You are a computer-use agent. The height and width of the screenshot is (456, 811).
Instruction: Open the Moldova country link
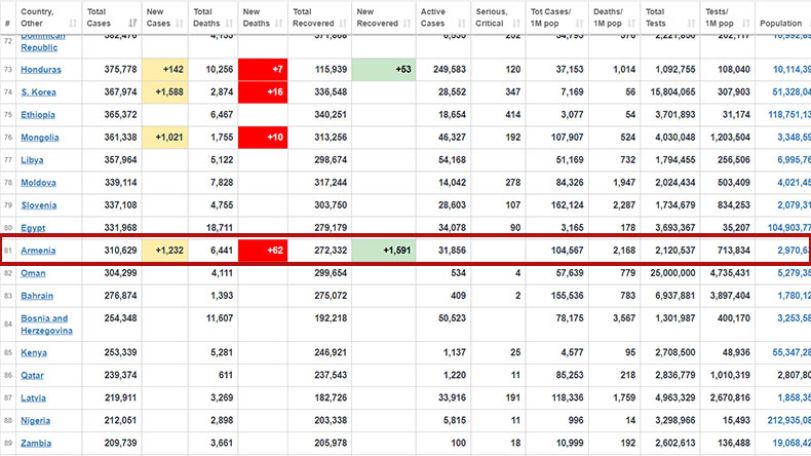pos(38,183)
